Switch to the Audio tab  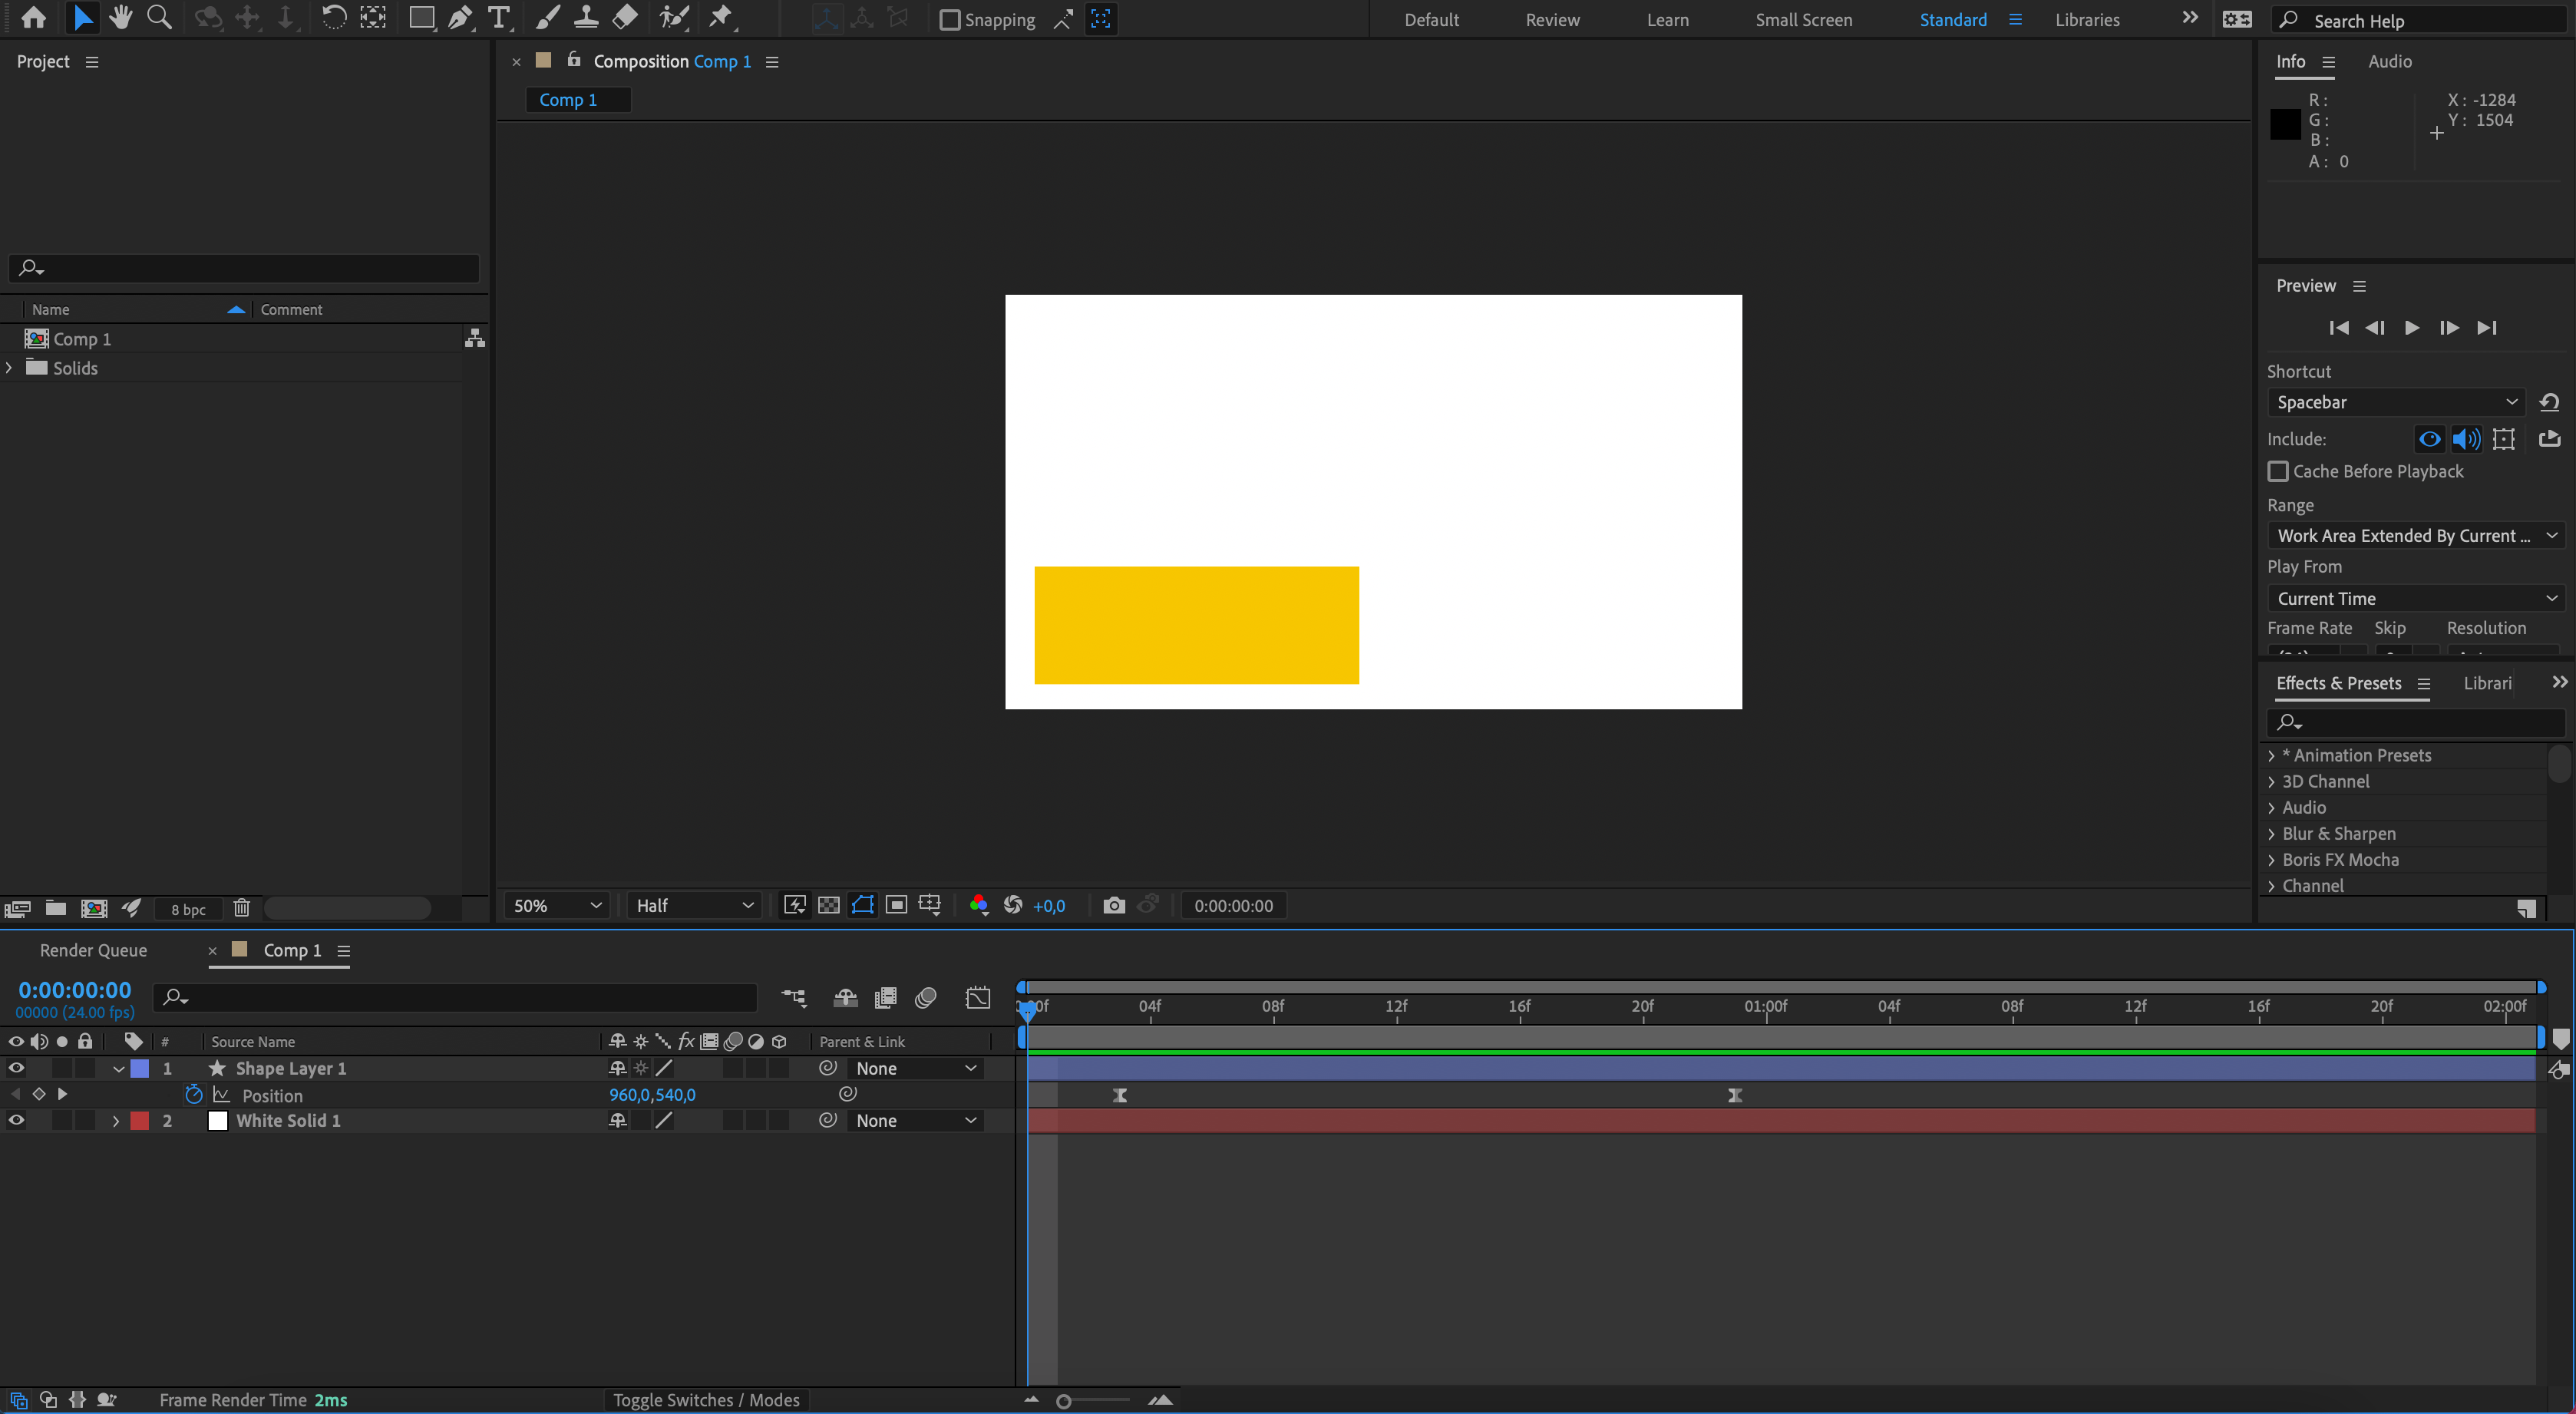tap(2390, 61)
